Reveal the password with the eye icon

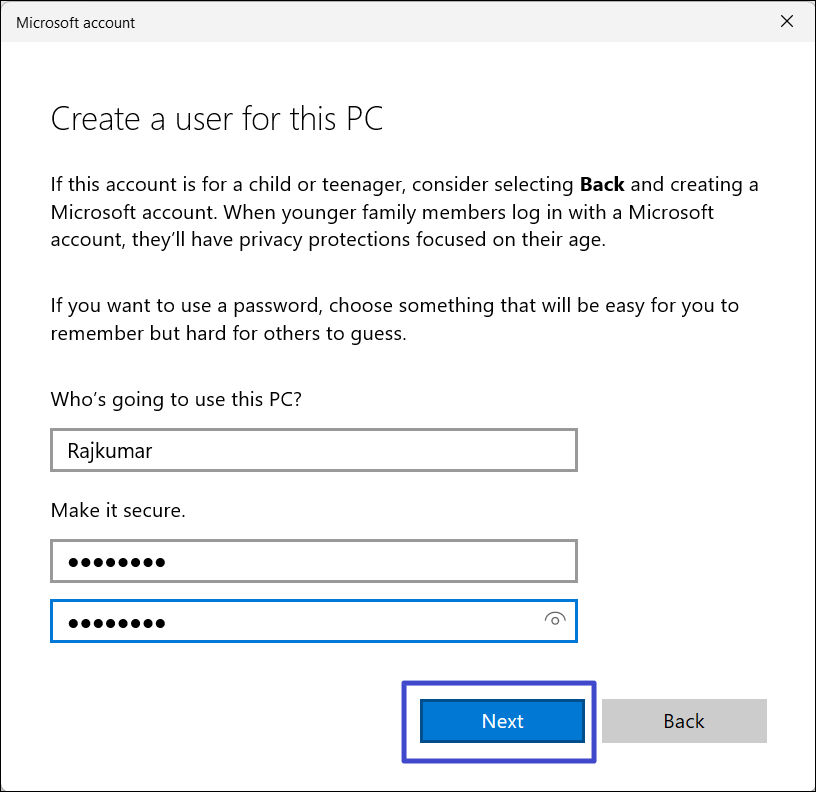click(554, 620)
